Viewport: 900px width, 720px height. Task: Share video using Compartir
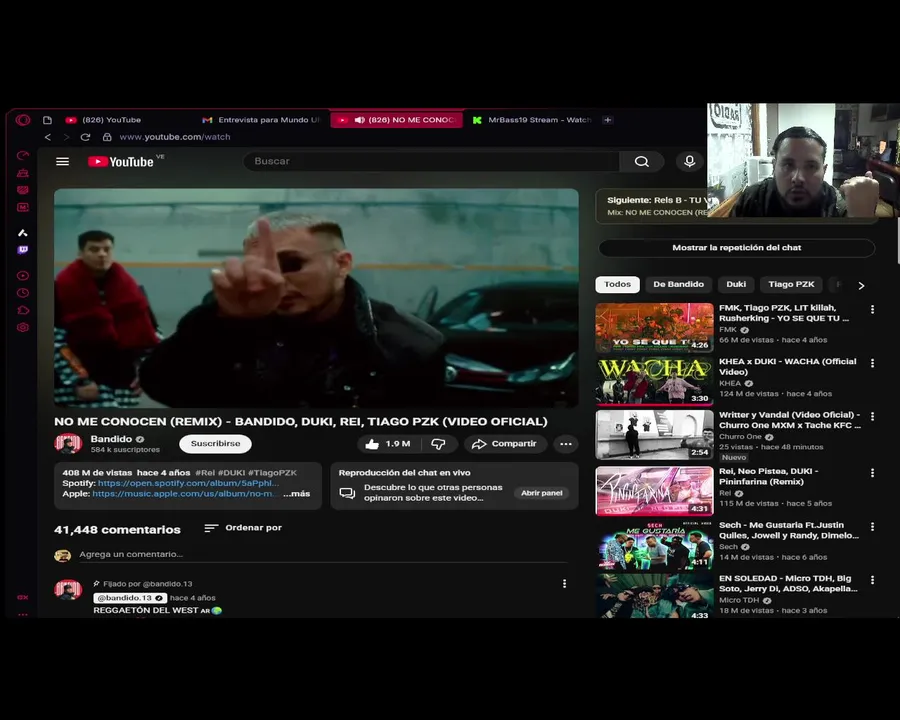click(x=504, y=444)
